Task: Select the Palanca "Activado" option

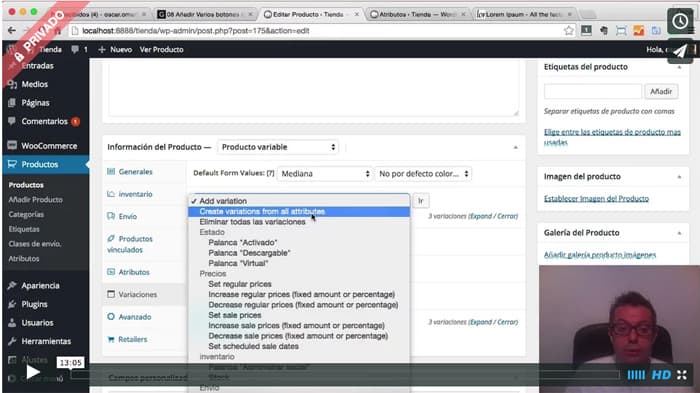Action: [299, 242]
